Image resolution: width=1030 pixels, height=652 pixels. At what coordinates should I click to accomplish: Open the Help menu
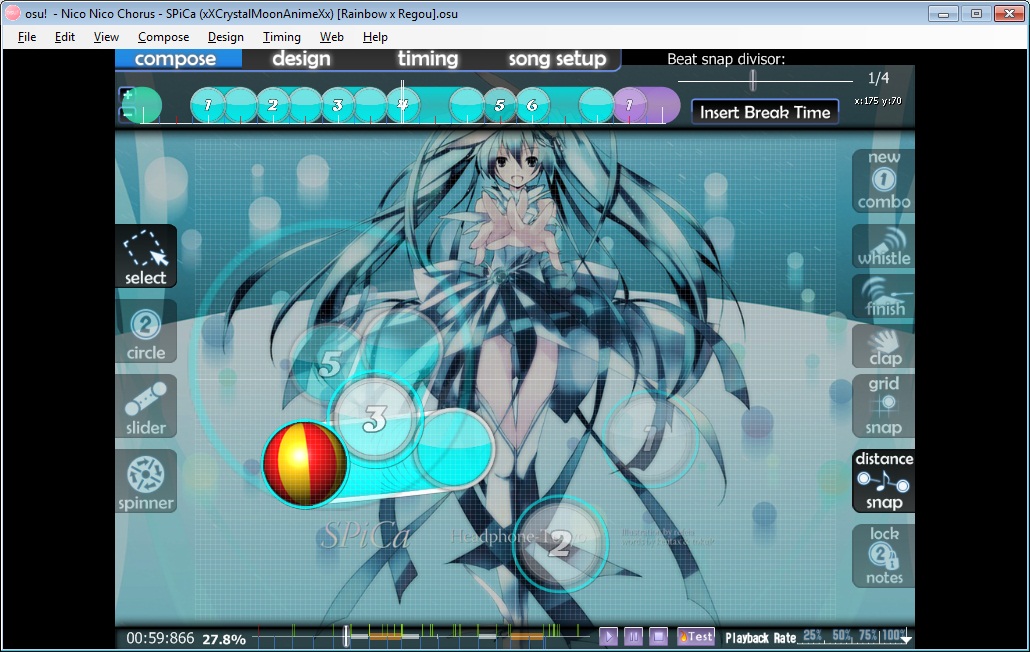[x=375, y=37]
